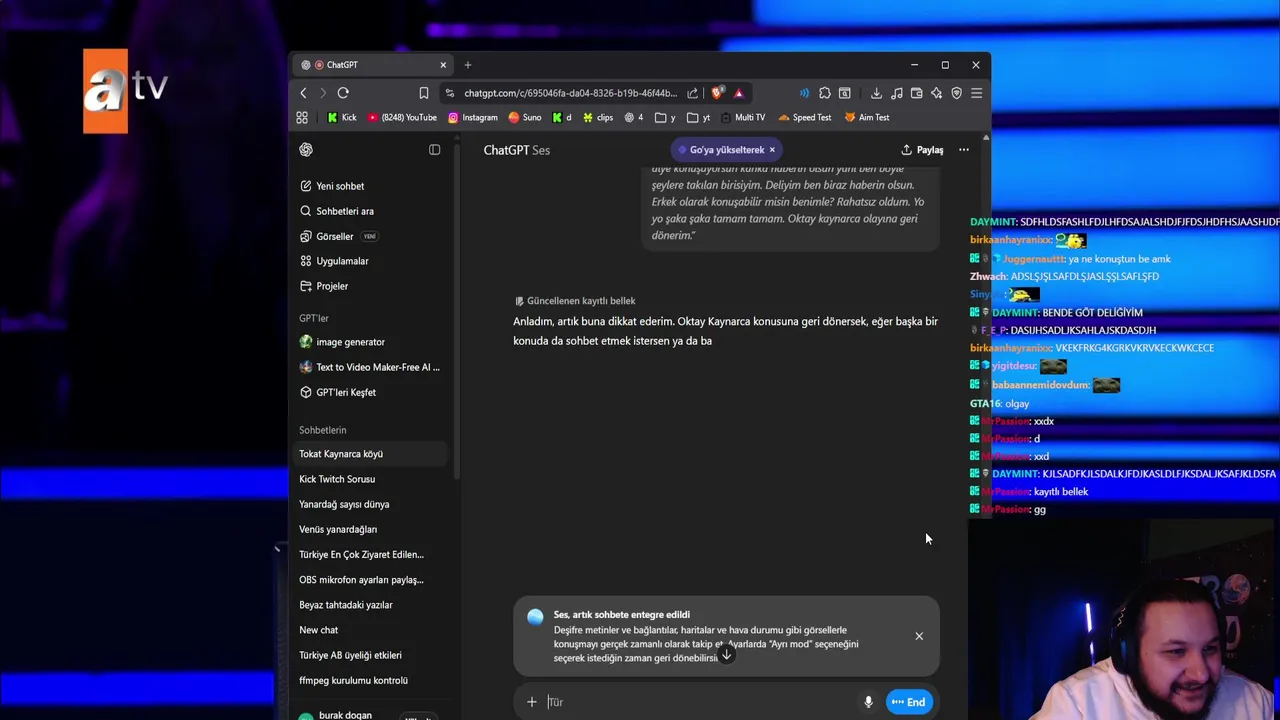Bookmark this page icon

click(x=424, y=93)
